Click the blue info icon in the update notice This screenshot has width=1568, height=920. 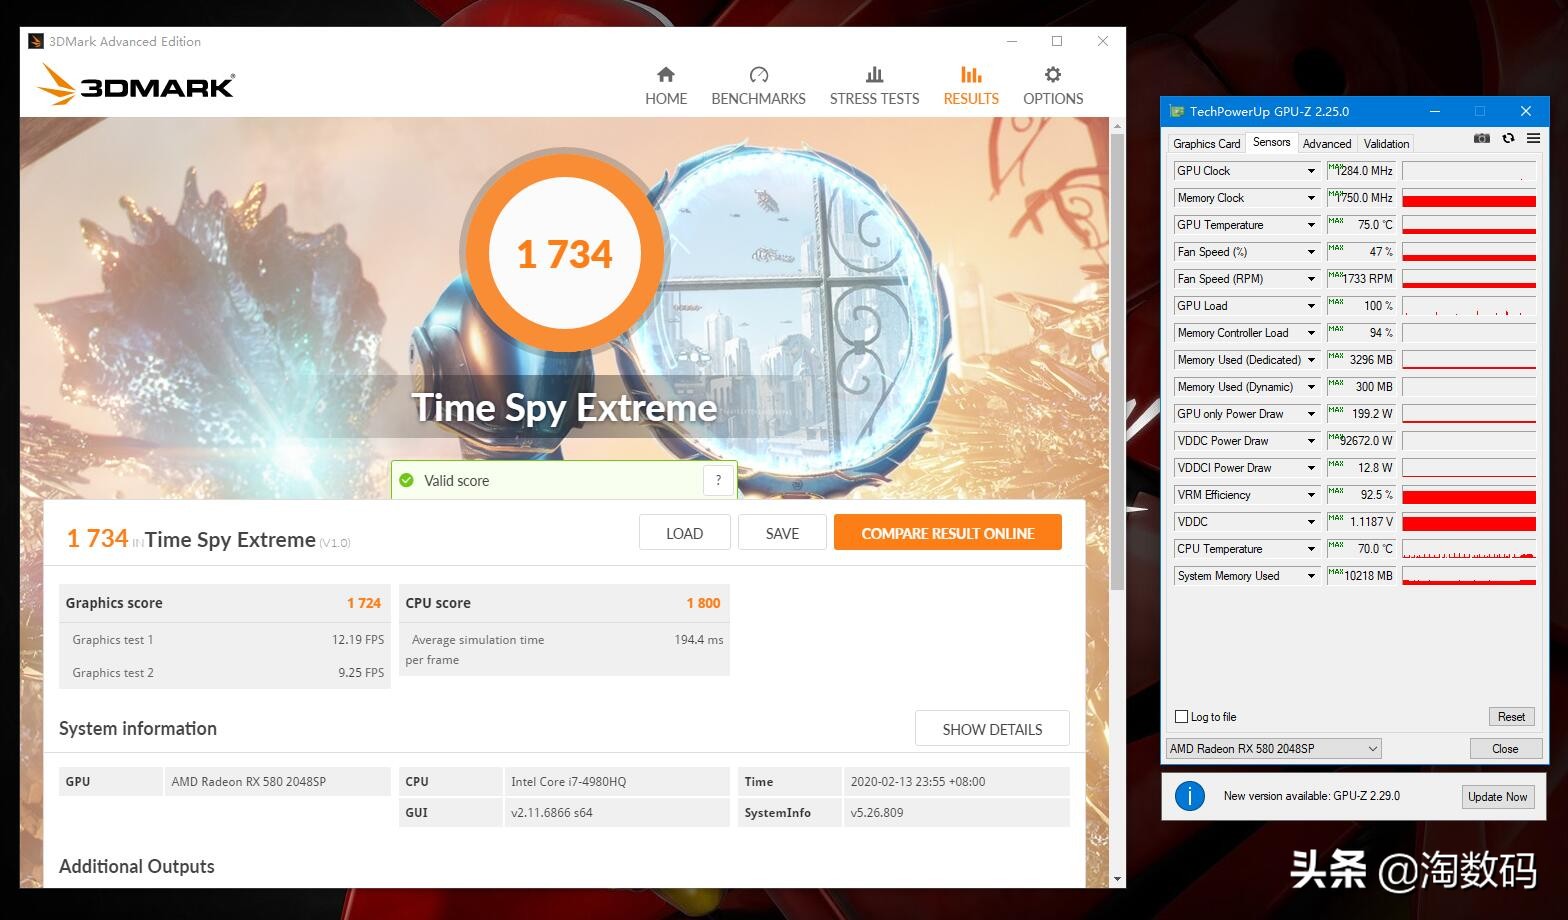click(x=1189, y=796)
